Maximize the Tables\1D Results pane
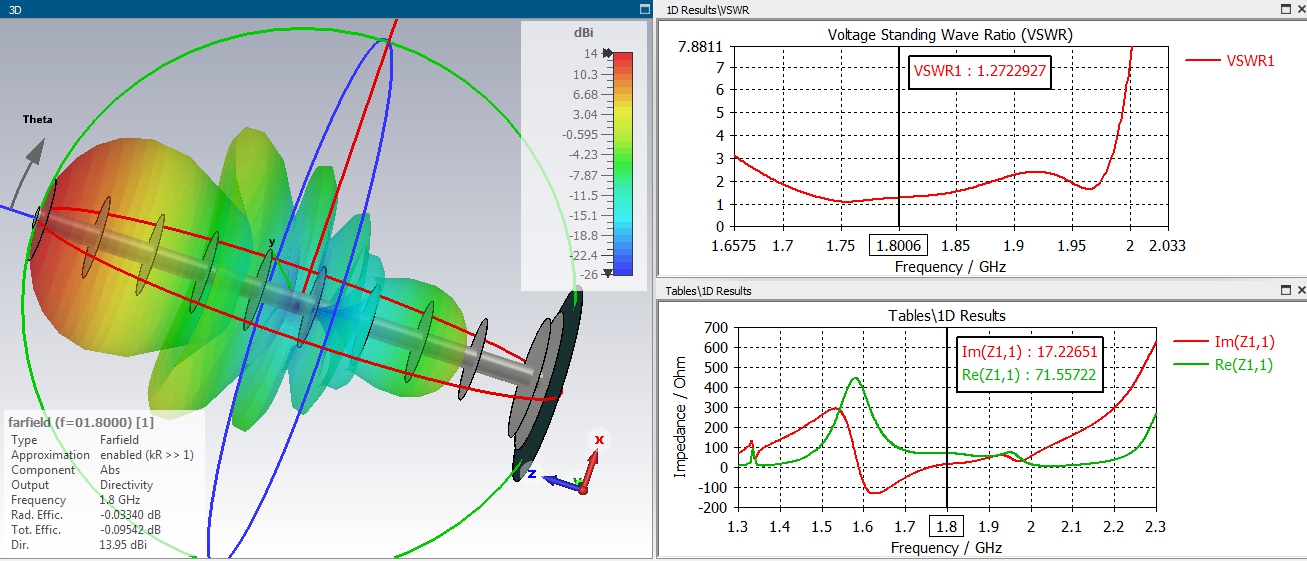Image resolution: width=1307 pixels, height=561 pixels. click(1285, 291)
